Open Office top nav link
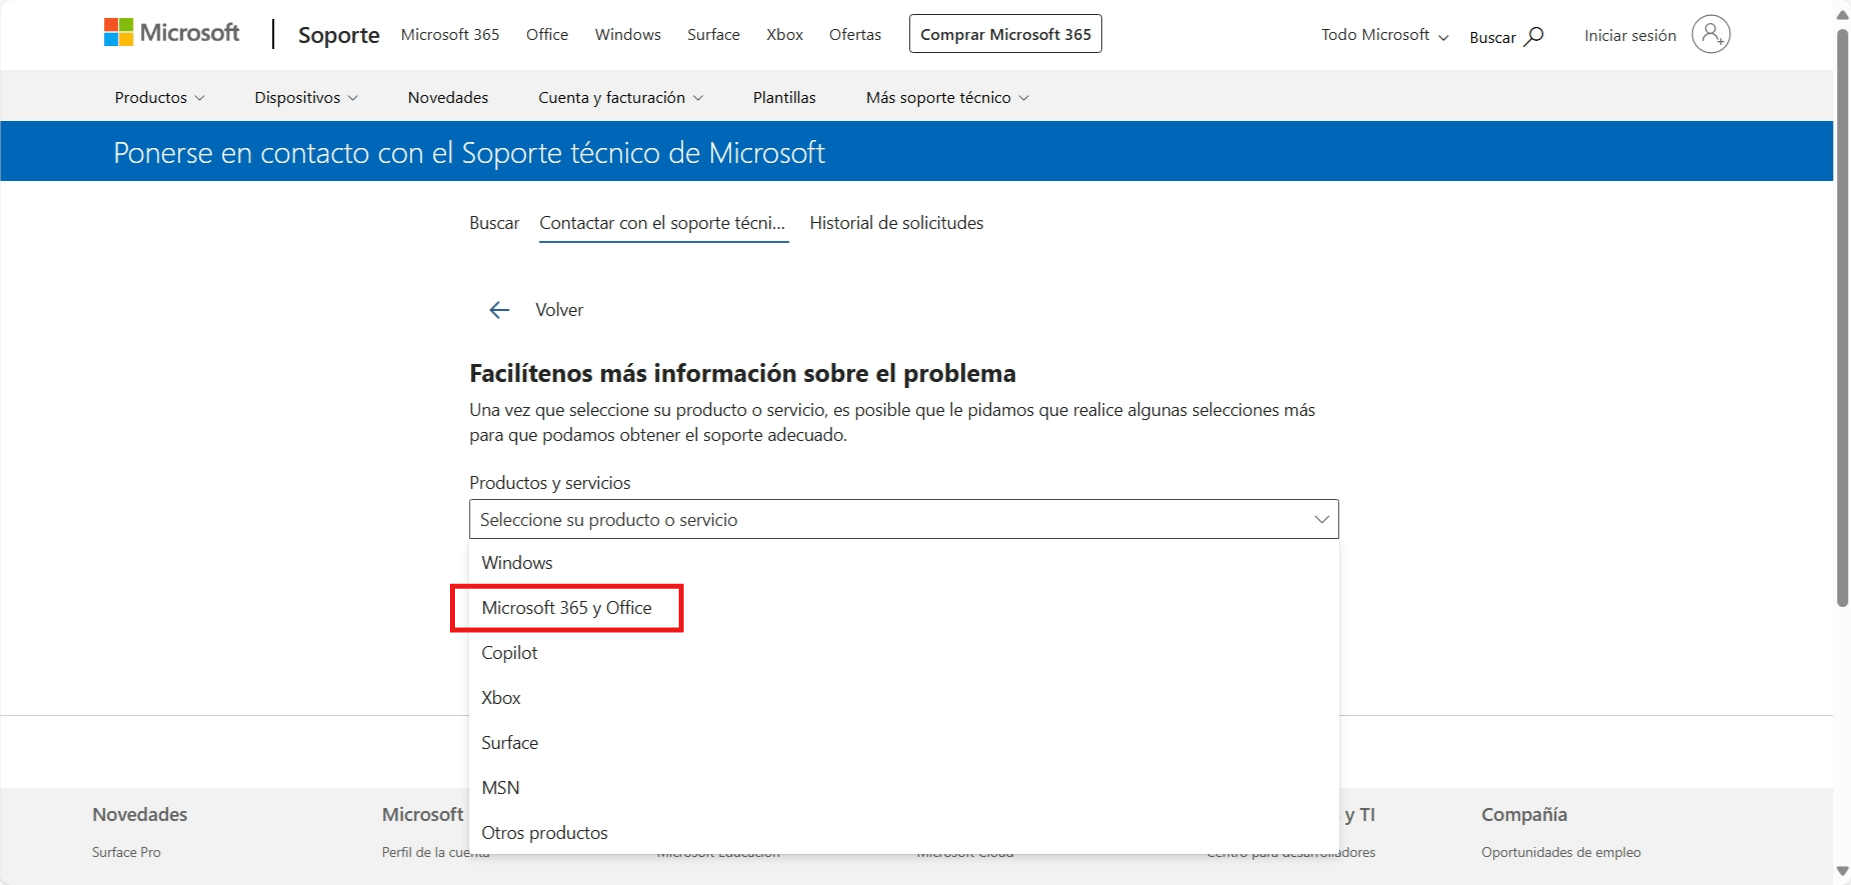 coord(547,34)
